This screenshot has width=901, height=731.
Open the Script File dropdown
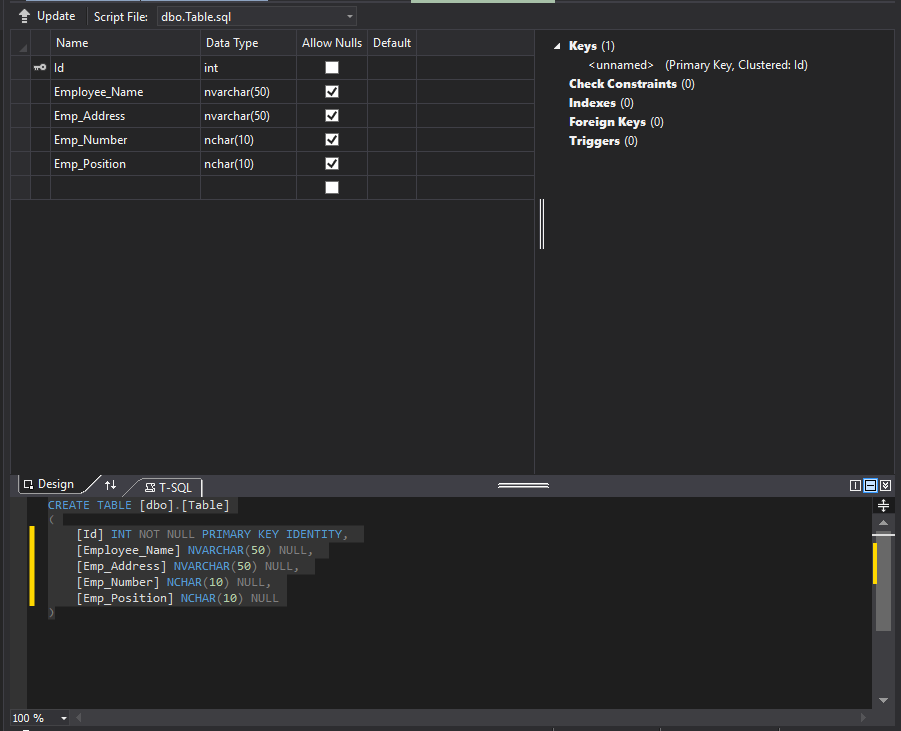pos(347,16)
